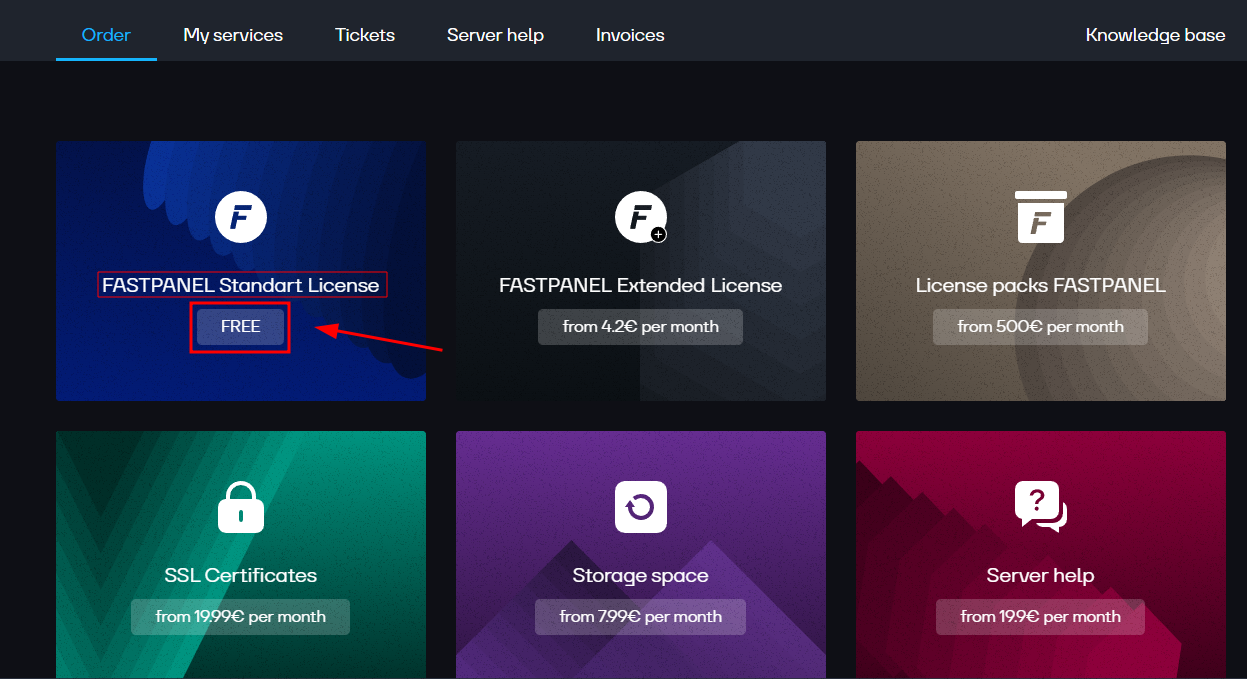Click the License packs FASTPANEL card title
This screenshot has width=1247, height=679.
click(1040, 285)
